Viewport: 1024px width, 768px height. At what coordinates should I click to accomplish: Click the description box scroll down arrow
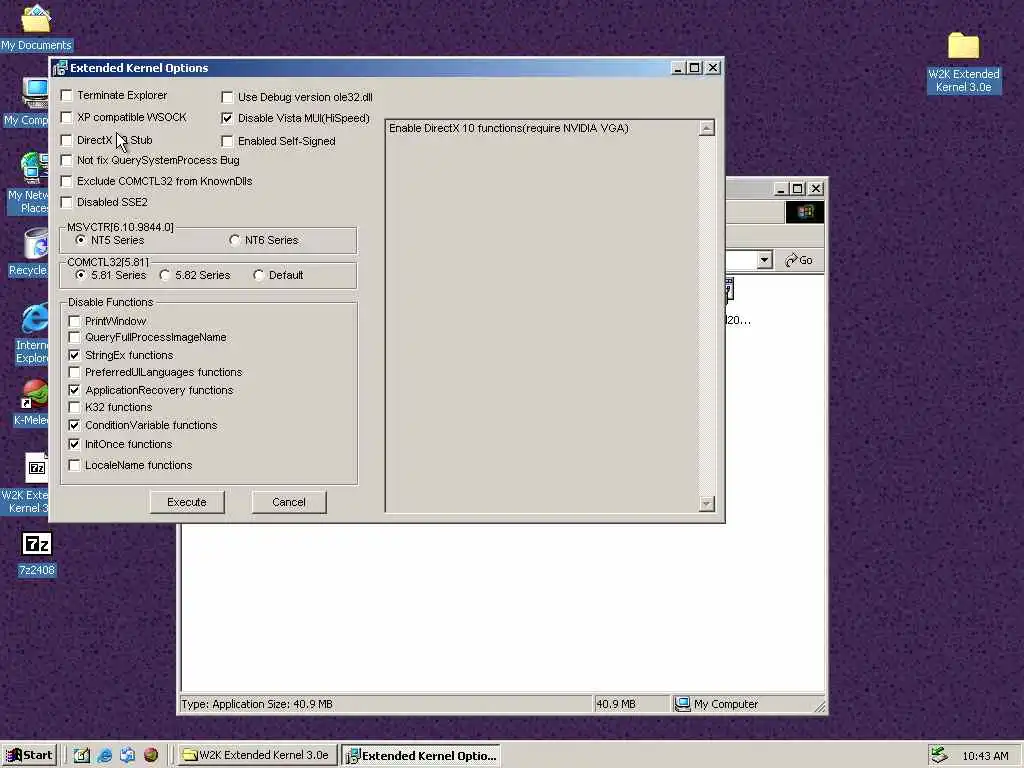coord(706,504)
